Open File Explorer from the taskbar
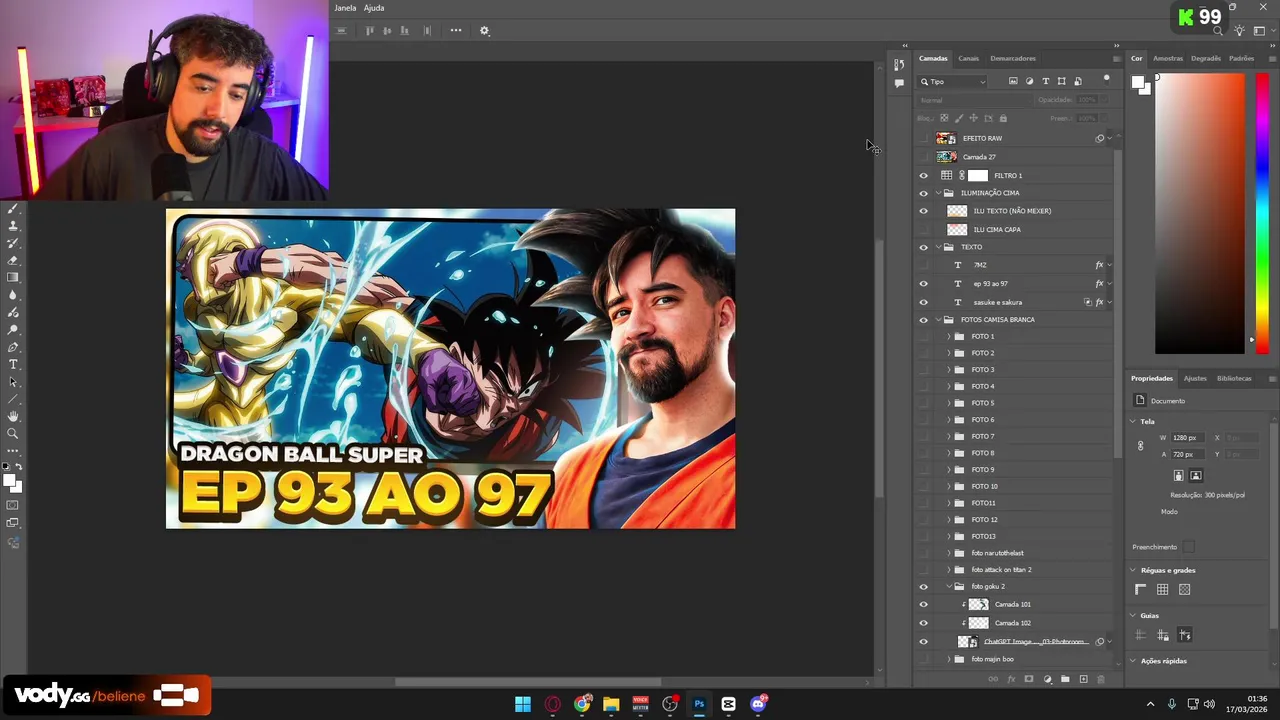This screenshot has height=720, width=1280. pyautogui.click(x=611, y=704)
